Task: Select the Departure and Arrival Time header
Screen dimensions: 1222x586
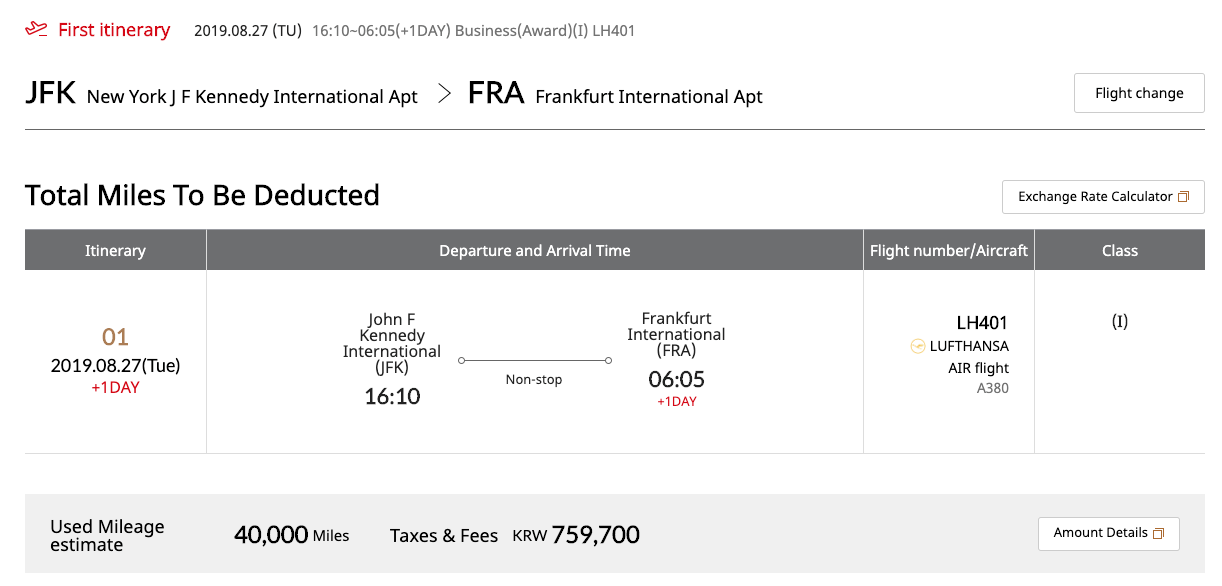Action: 535,250
